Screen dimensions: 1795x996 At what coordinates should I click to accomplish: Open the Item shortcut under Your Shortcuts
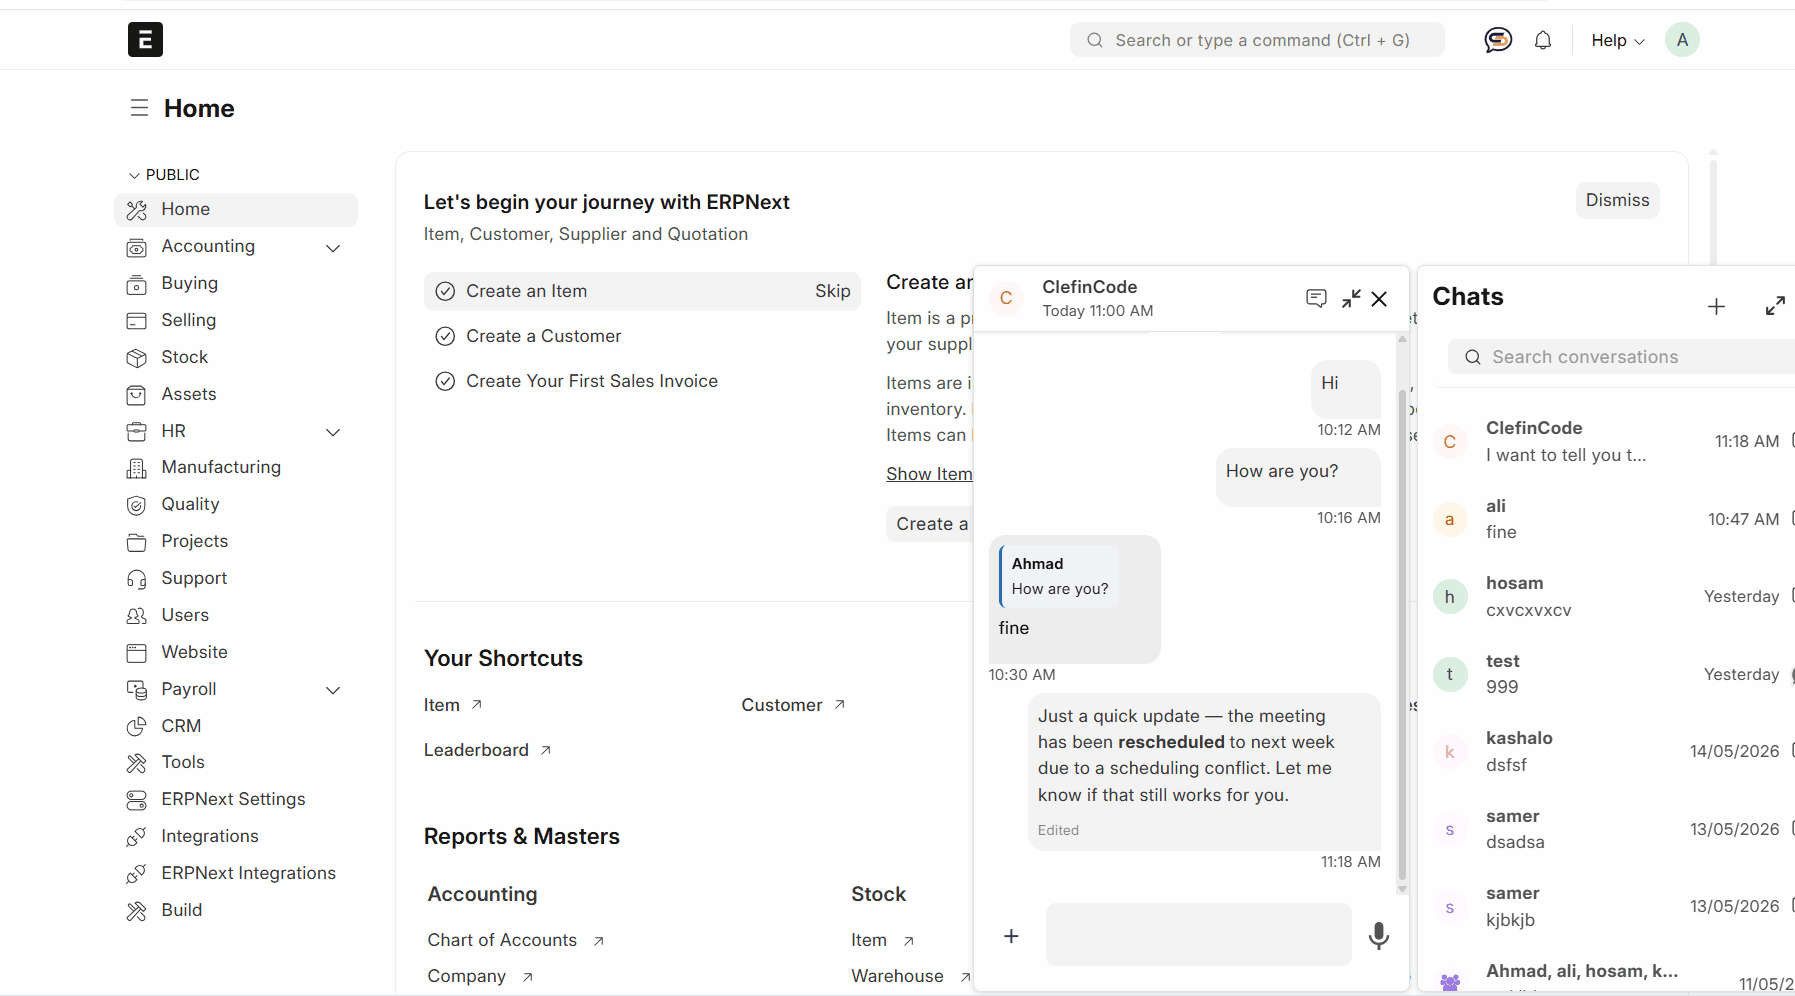(453, 705)
